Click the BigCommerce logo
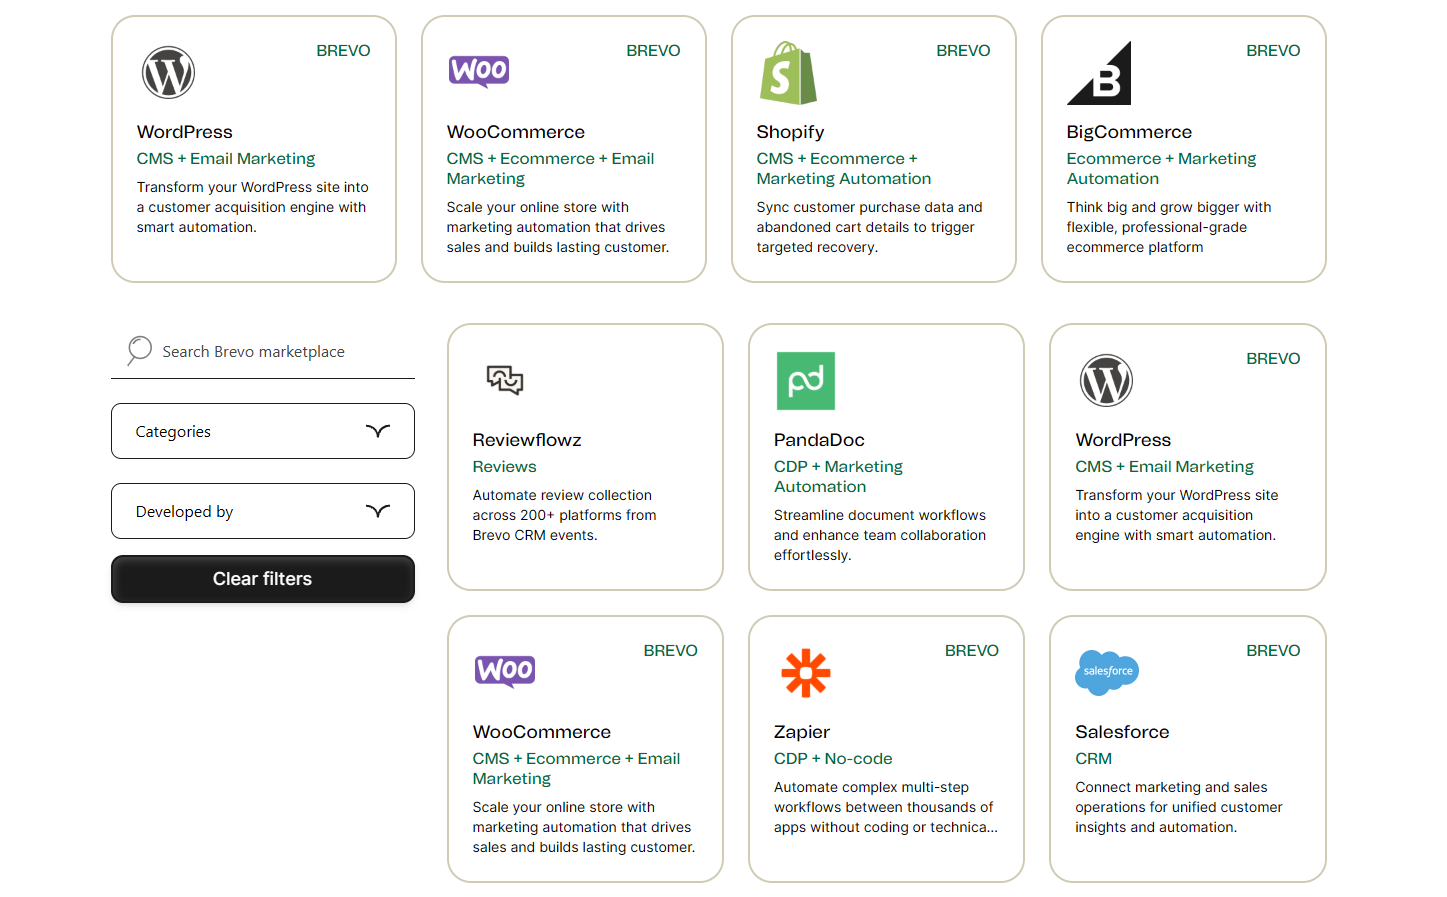The image size is (1447, 897). click(1099, 73)
